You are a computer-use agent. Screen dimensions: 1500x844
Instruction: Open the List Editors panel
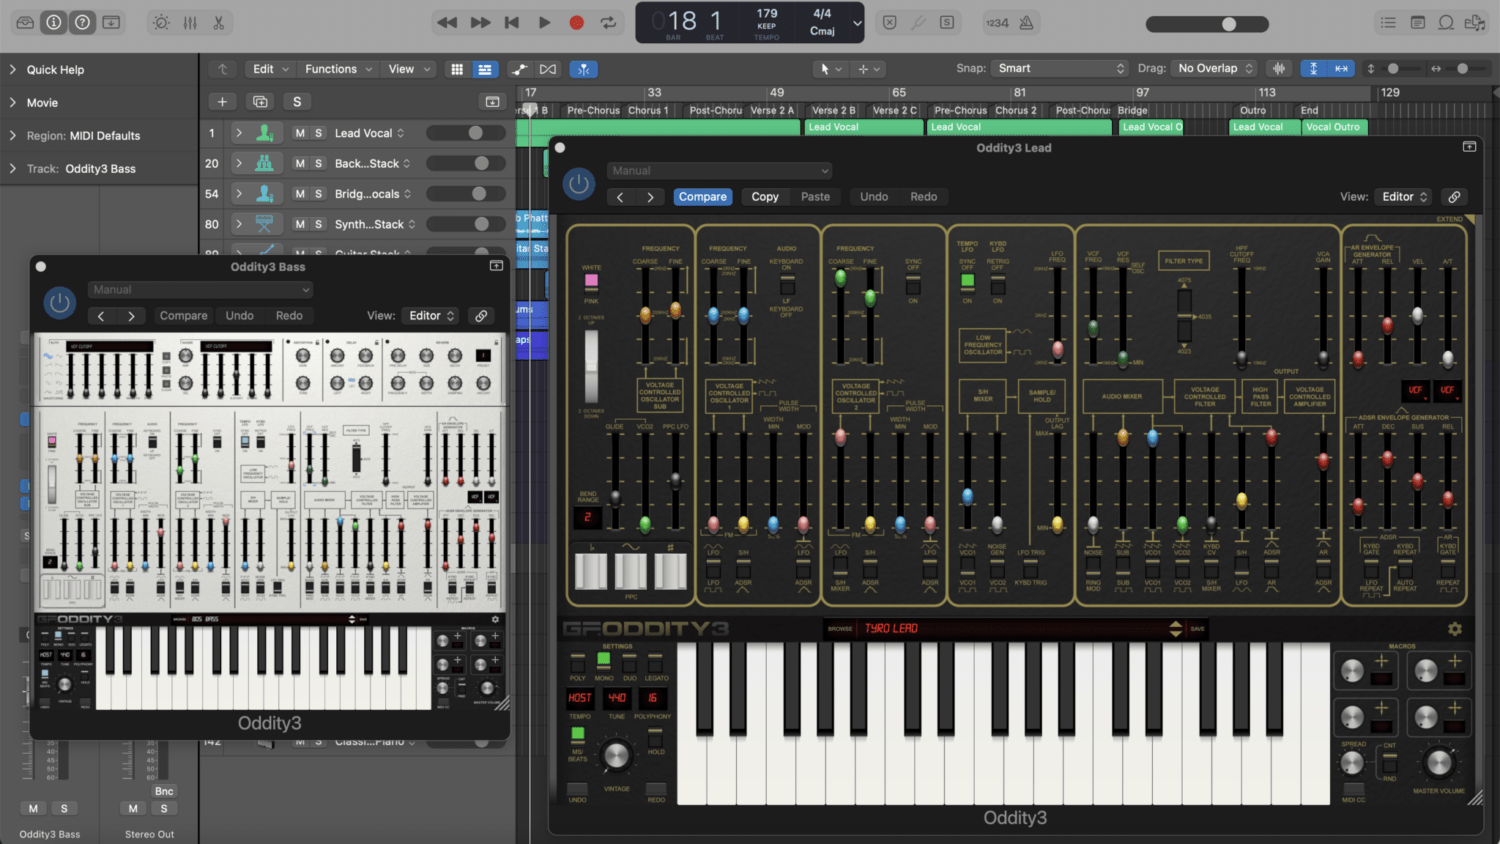(1388, 22)
